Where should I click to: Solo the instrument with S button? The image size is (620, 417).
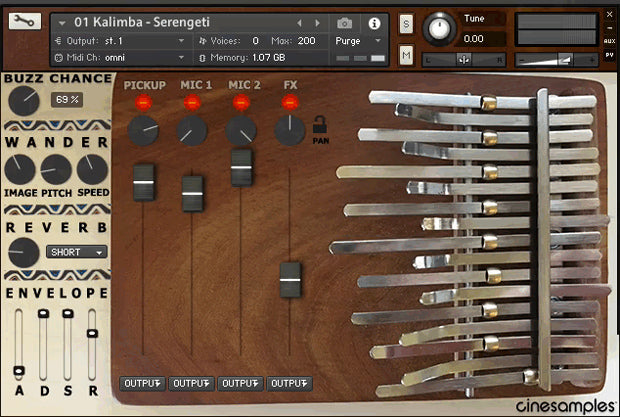click(x=407, y=23)
